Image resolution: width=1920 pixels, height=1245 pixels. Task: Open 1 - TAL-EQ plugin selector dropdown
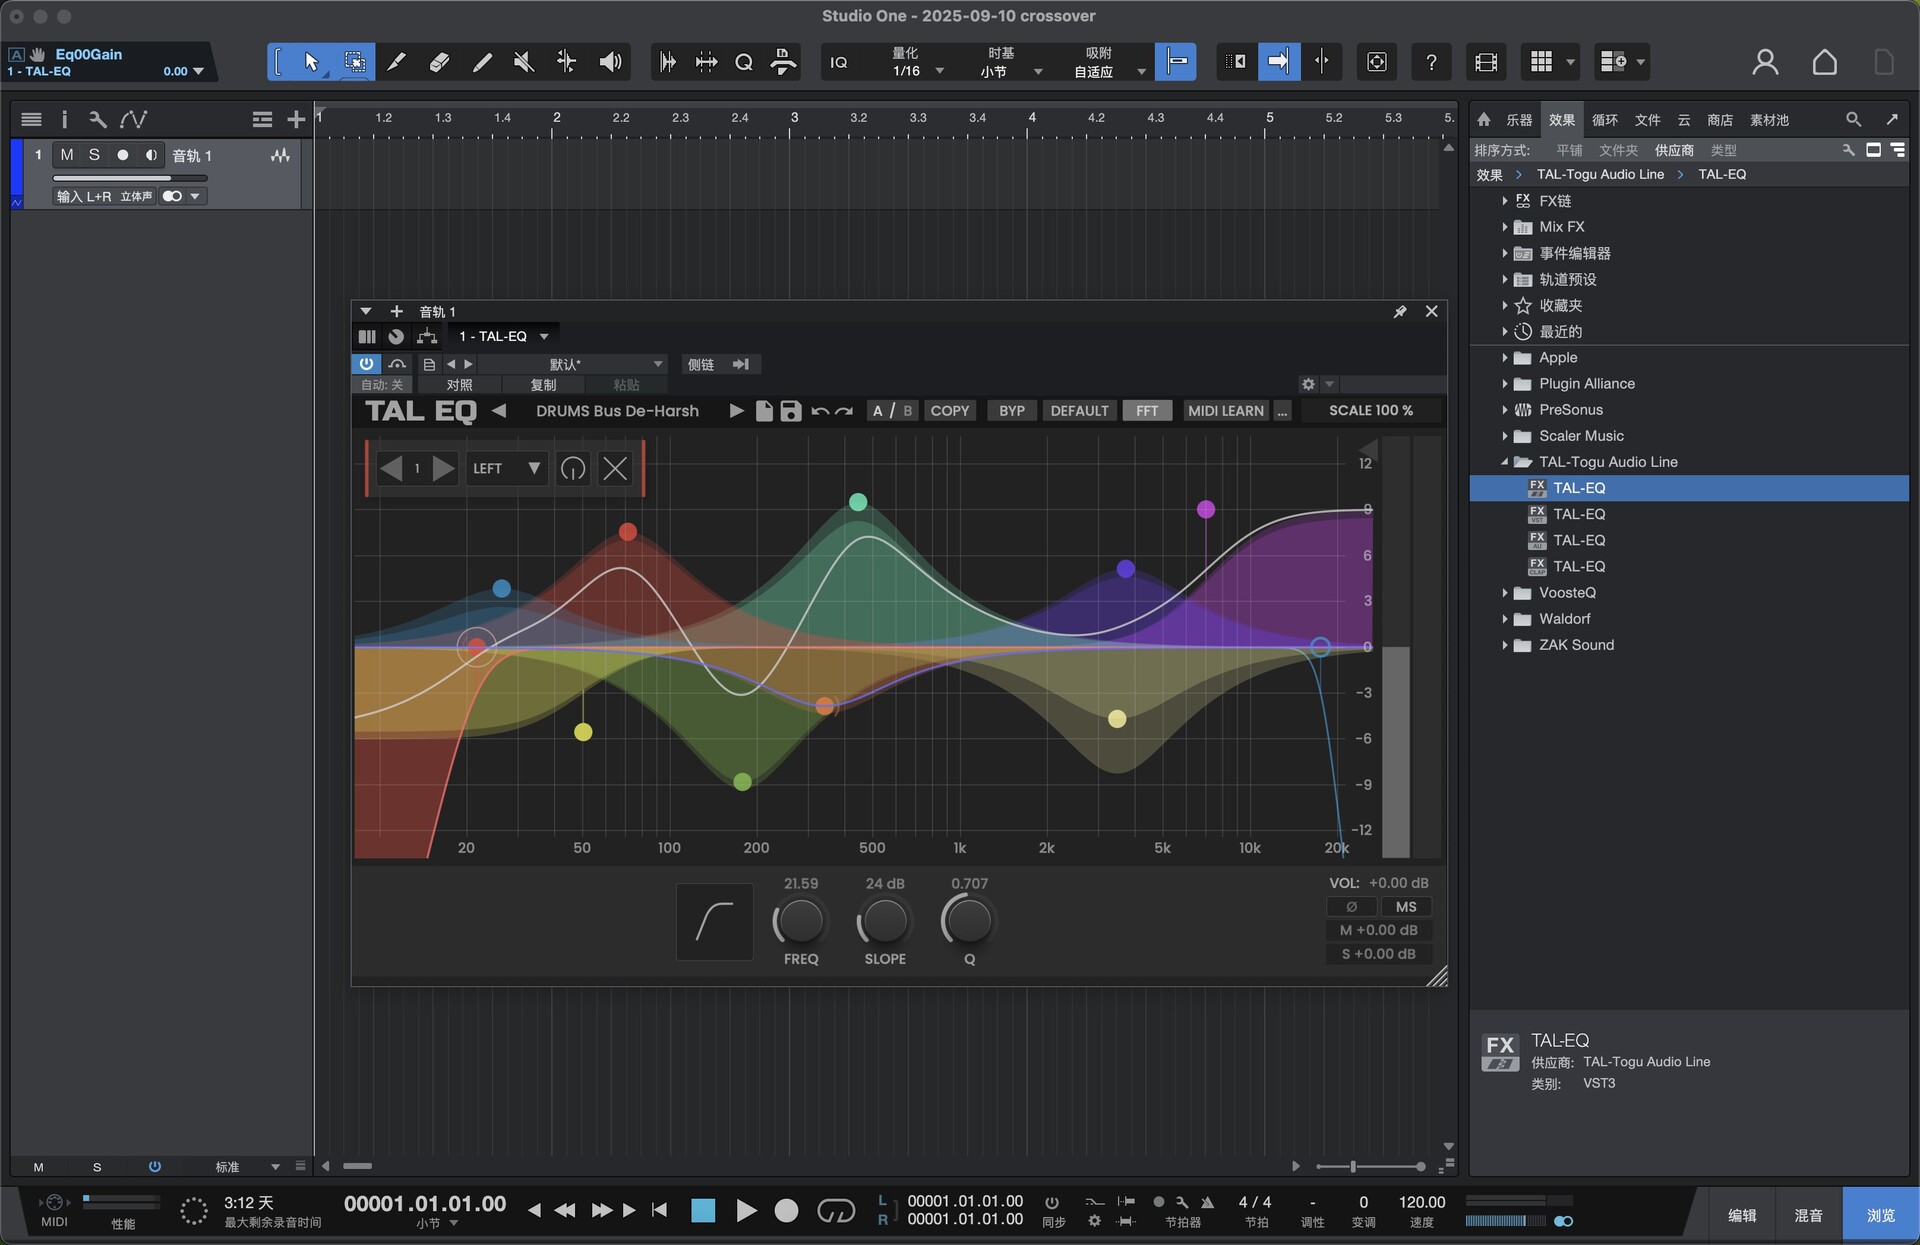[x=503, y=336]
